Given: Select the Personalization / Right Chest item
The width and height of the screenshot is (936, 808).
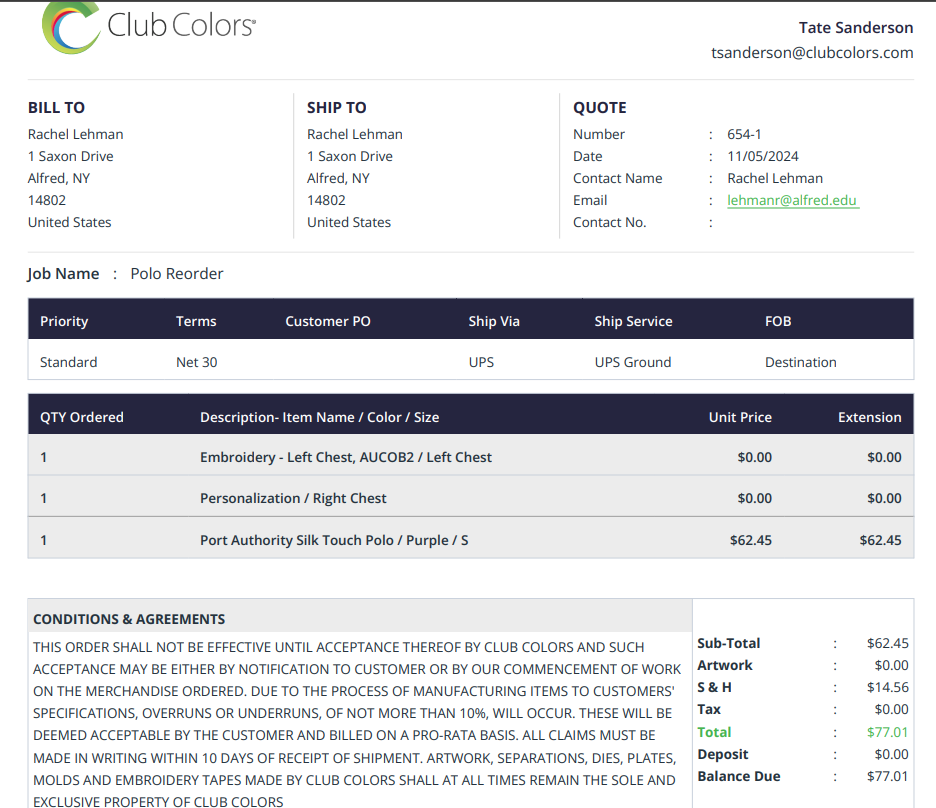Looking at the screenshot, I should click(x=293, y=498).
